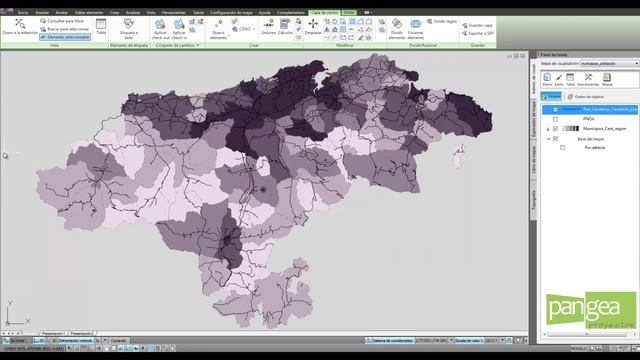Open the Complementos ribbon tab
Viewport: 640px width, 360px height.
pos(291,13)
